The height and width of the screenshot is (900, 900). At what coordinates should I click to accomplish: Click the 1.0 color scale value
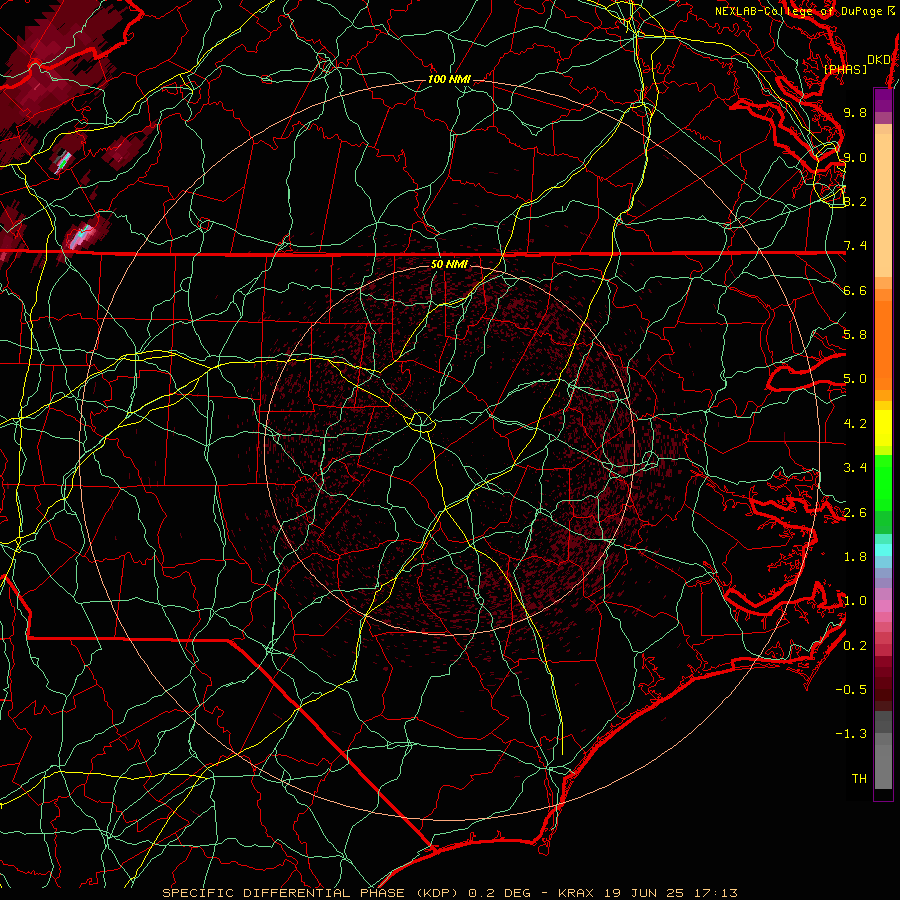click(855, 601)
